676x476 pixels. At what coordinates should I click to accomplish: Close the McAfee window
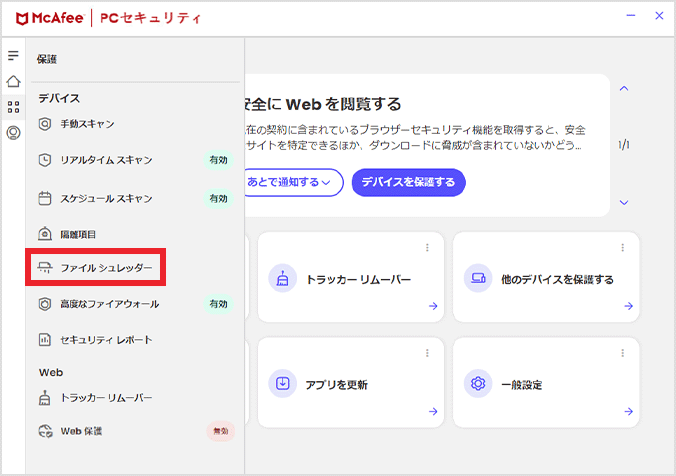659,16
